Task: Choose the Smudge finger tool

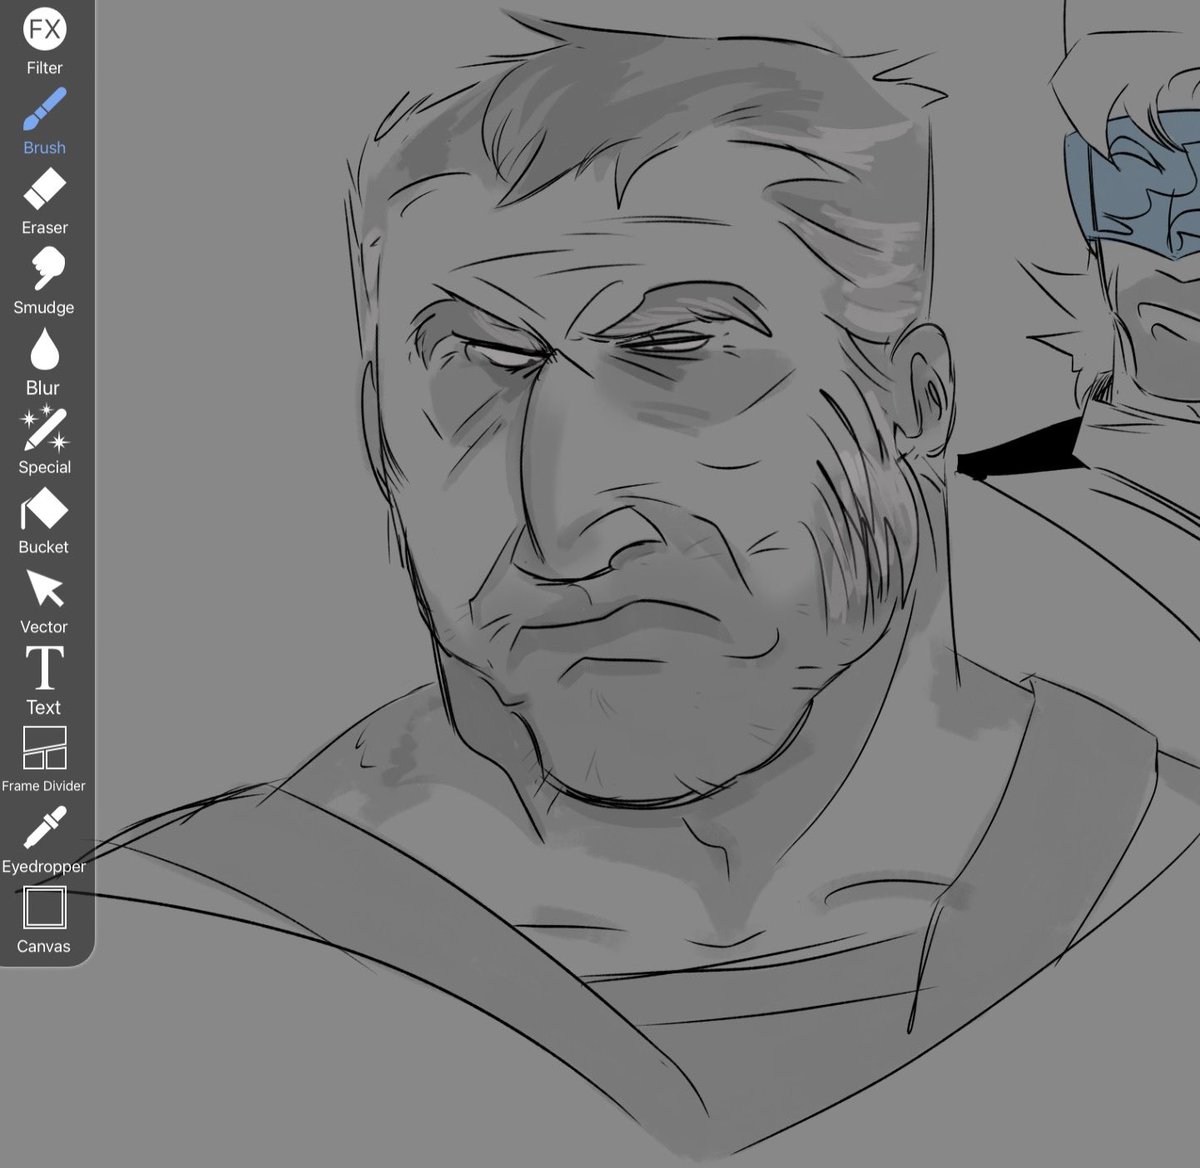Action: 44,281
